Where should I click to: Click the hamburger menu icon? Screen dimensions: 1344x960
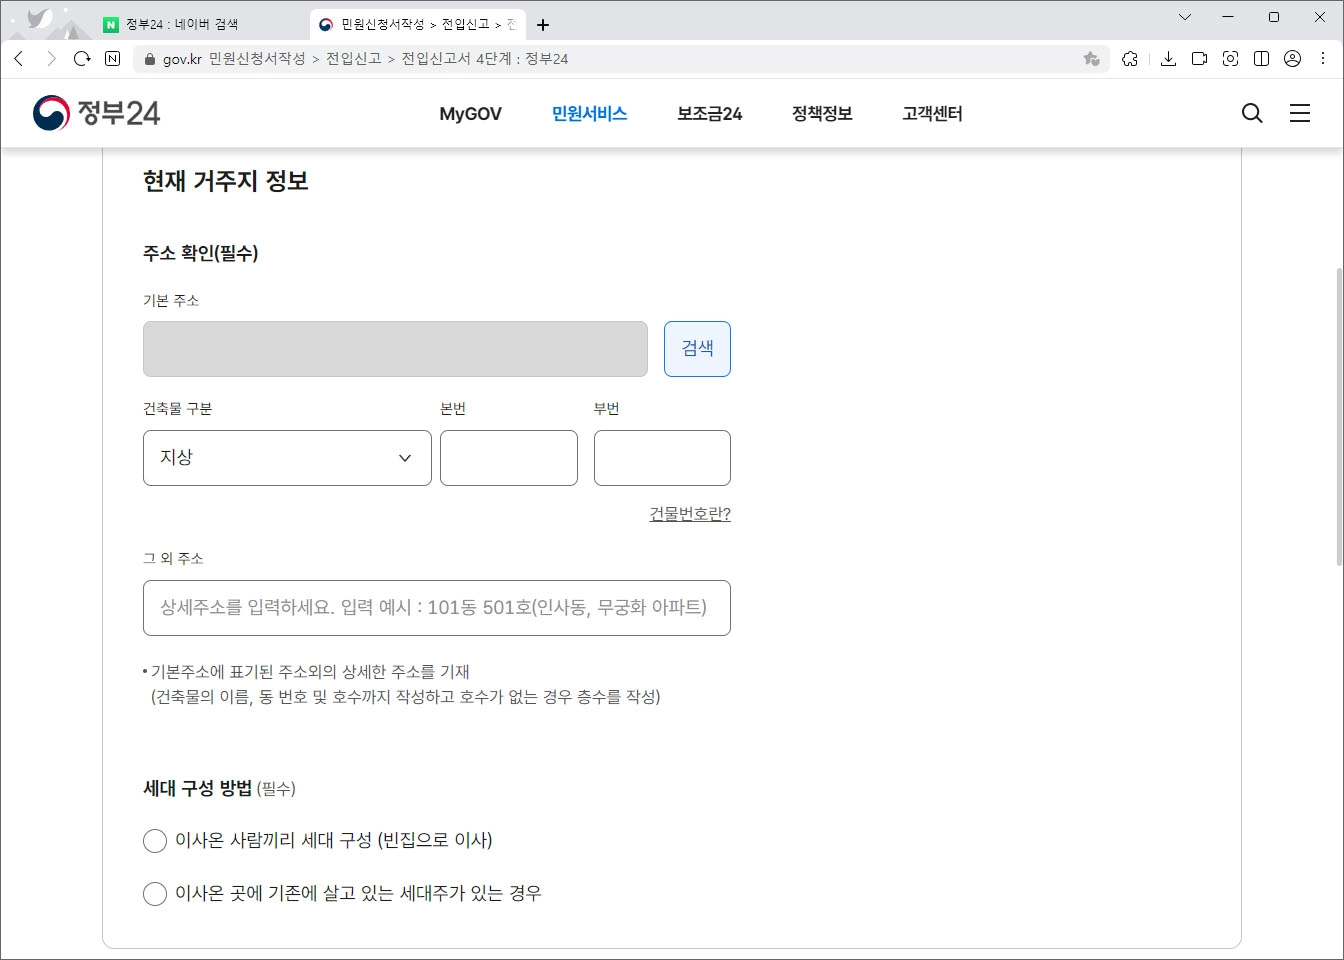click(1300, 113)
